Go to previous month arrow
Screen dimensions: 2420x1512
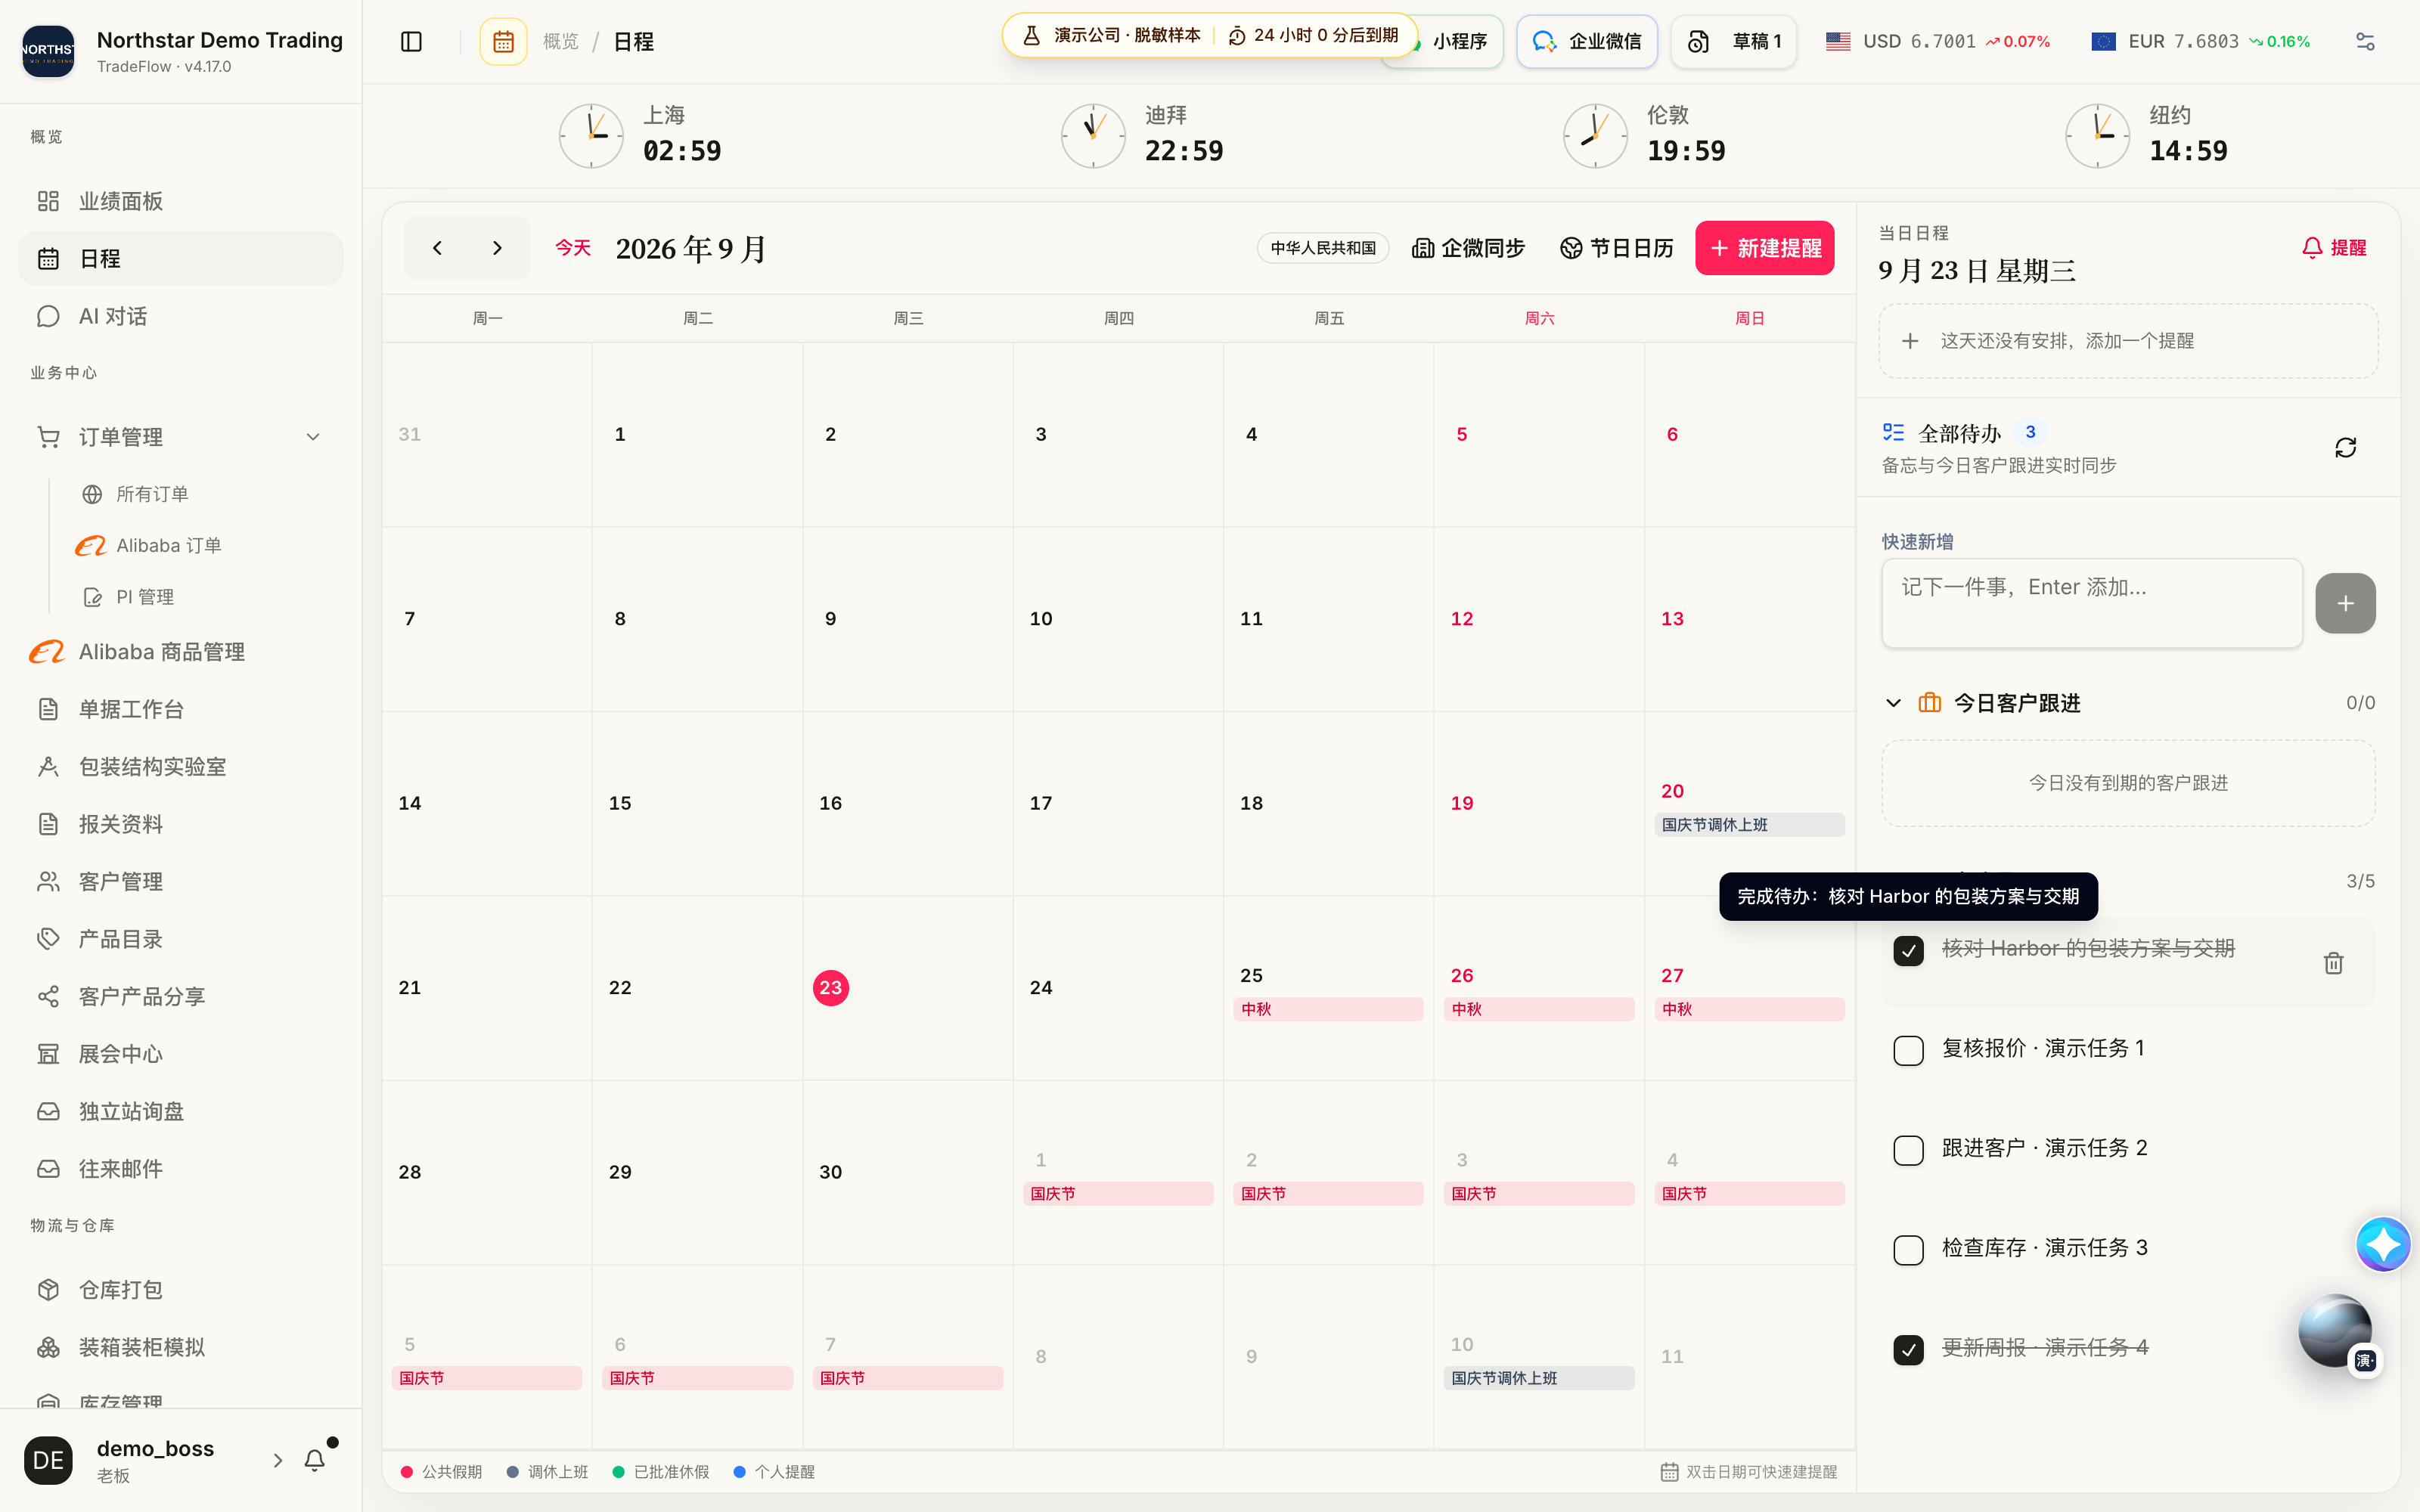[x=437, y=248]
